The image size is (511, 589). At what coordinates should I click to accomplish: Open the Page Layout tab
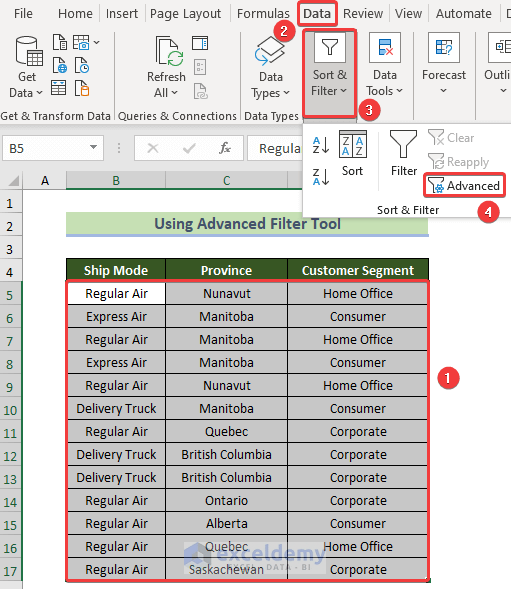pyautogui.click(x=185, y=14)
